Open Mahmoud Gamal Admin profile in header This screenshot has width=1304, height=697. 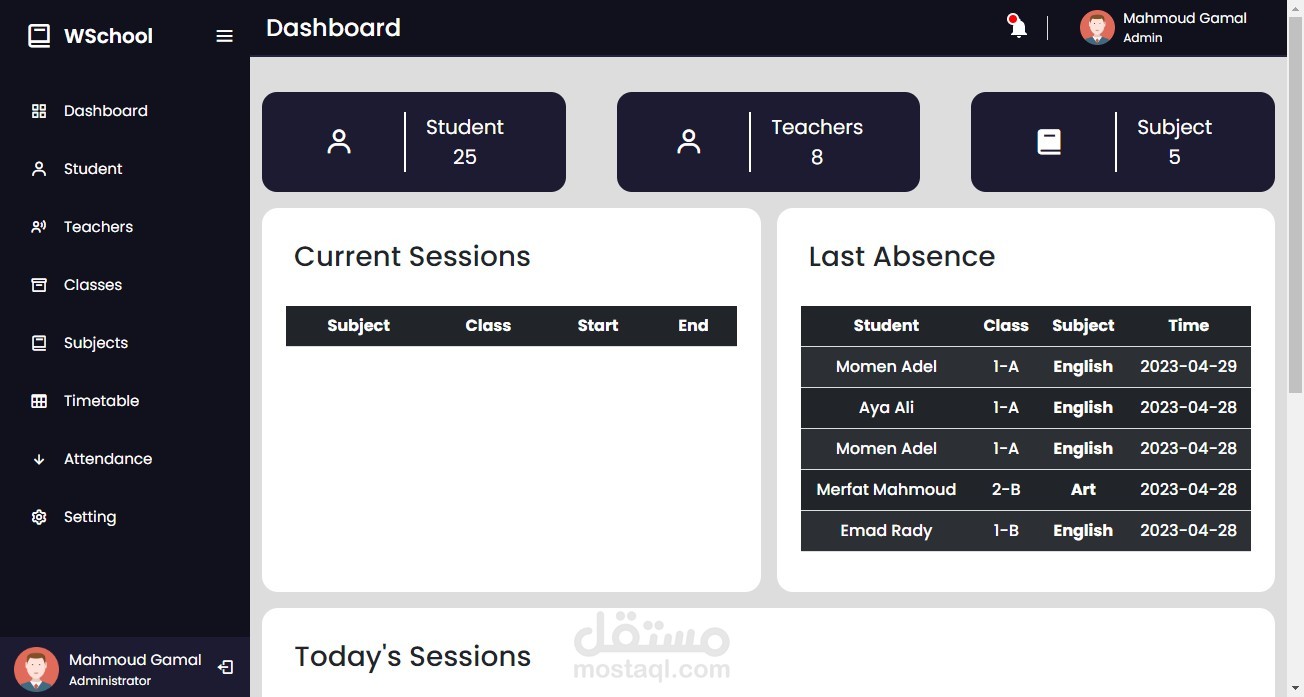point(1163,27)
